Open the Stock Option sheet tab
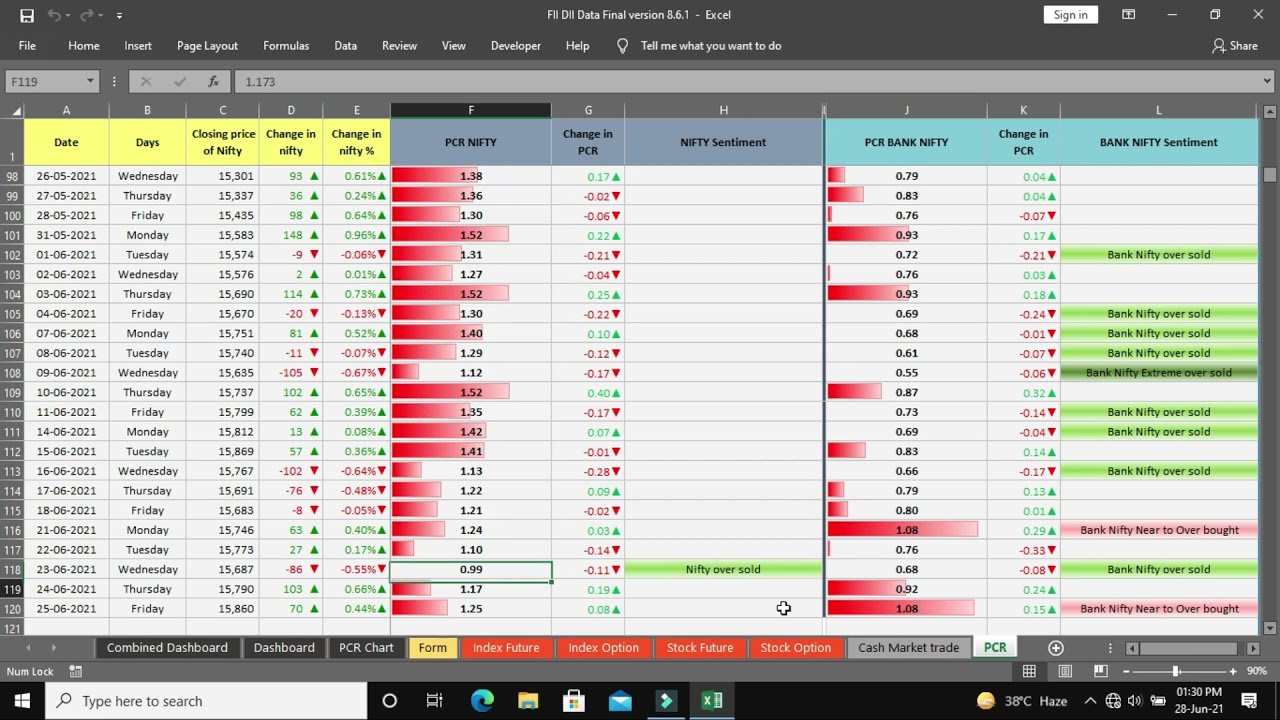This screenshot has width=1280, height=720. point(795,648)
